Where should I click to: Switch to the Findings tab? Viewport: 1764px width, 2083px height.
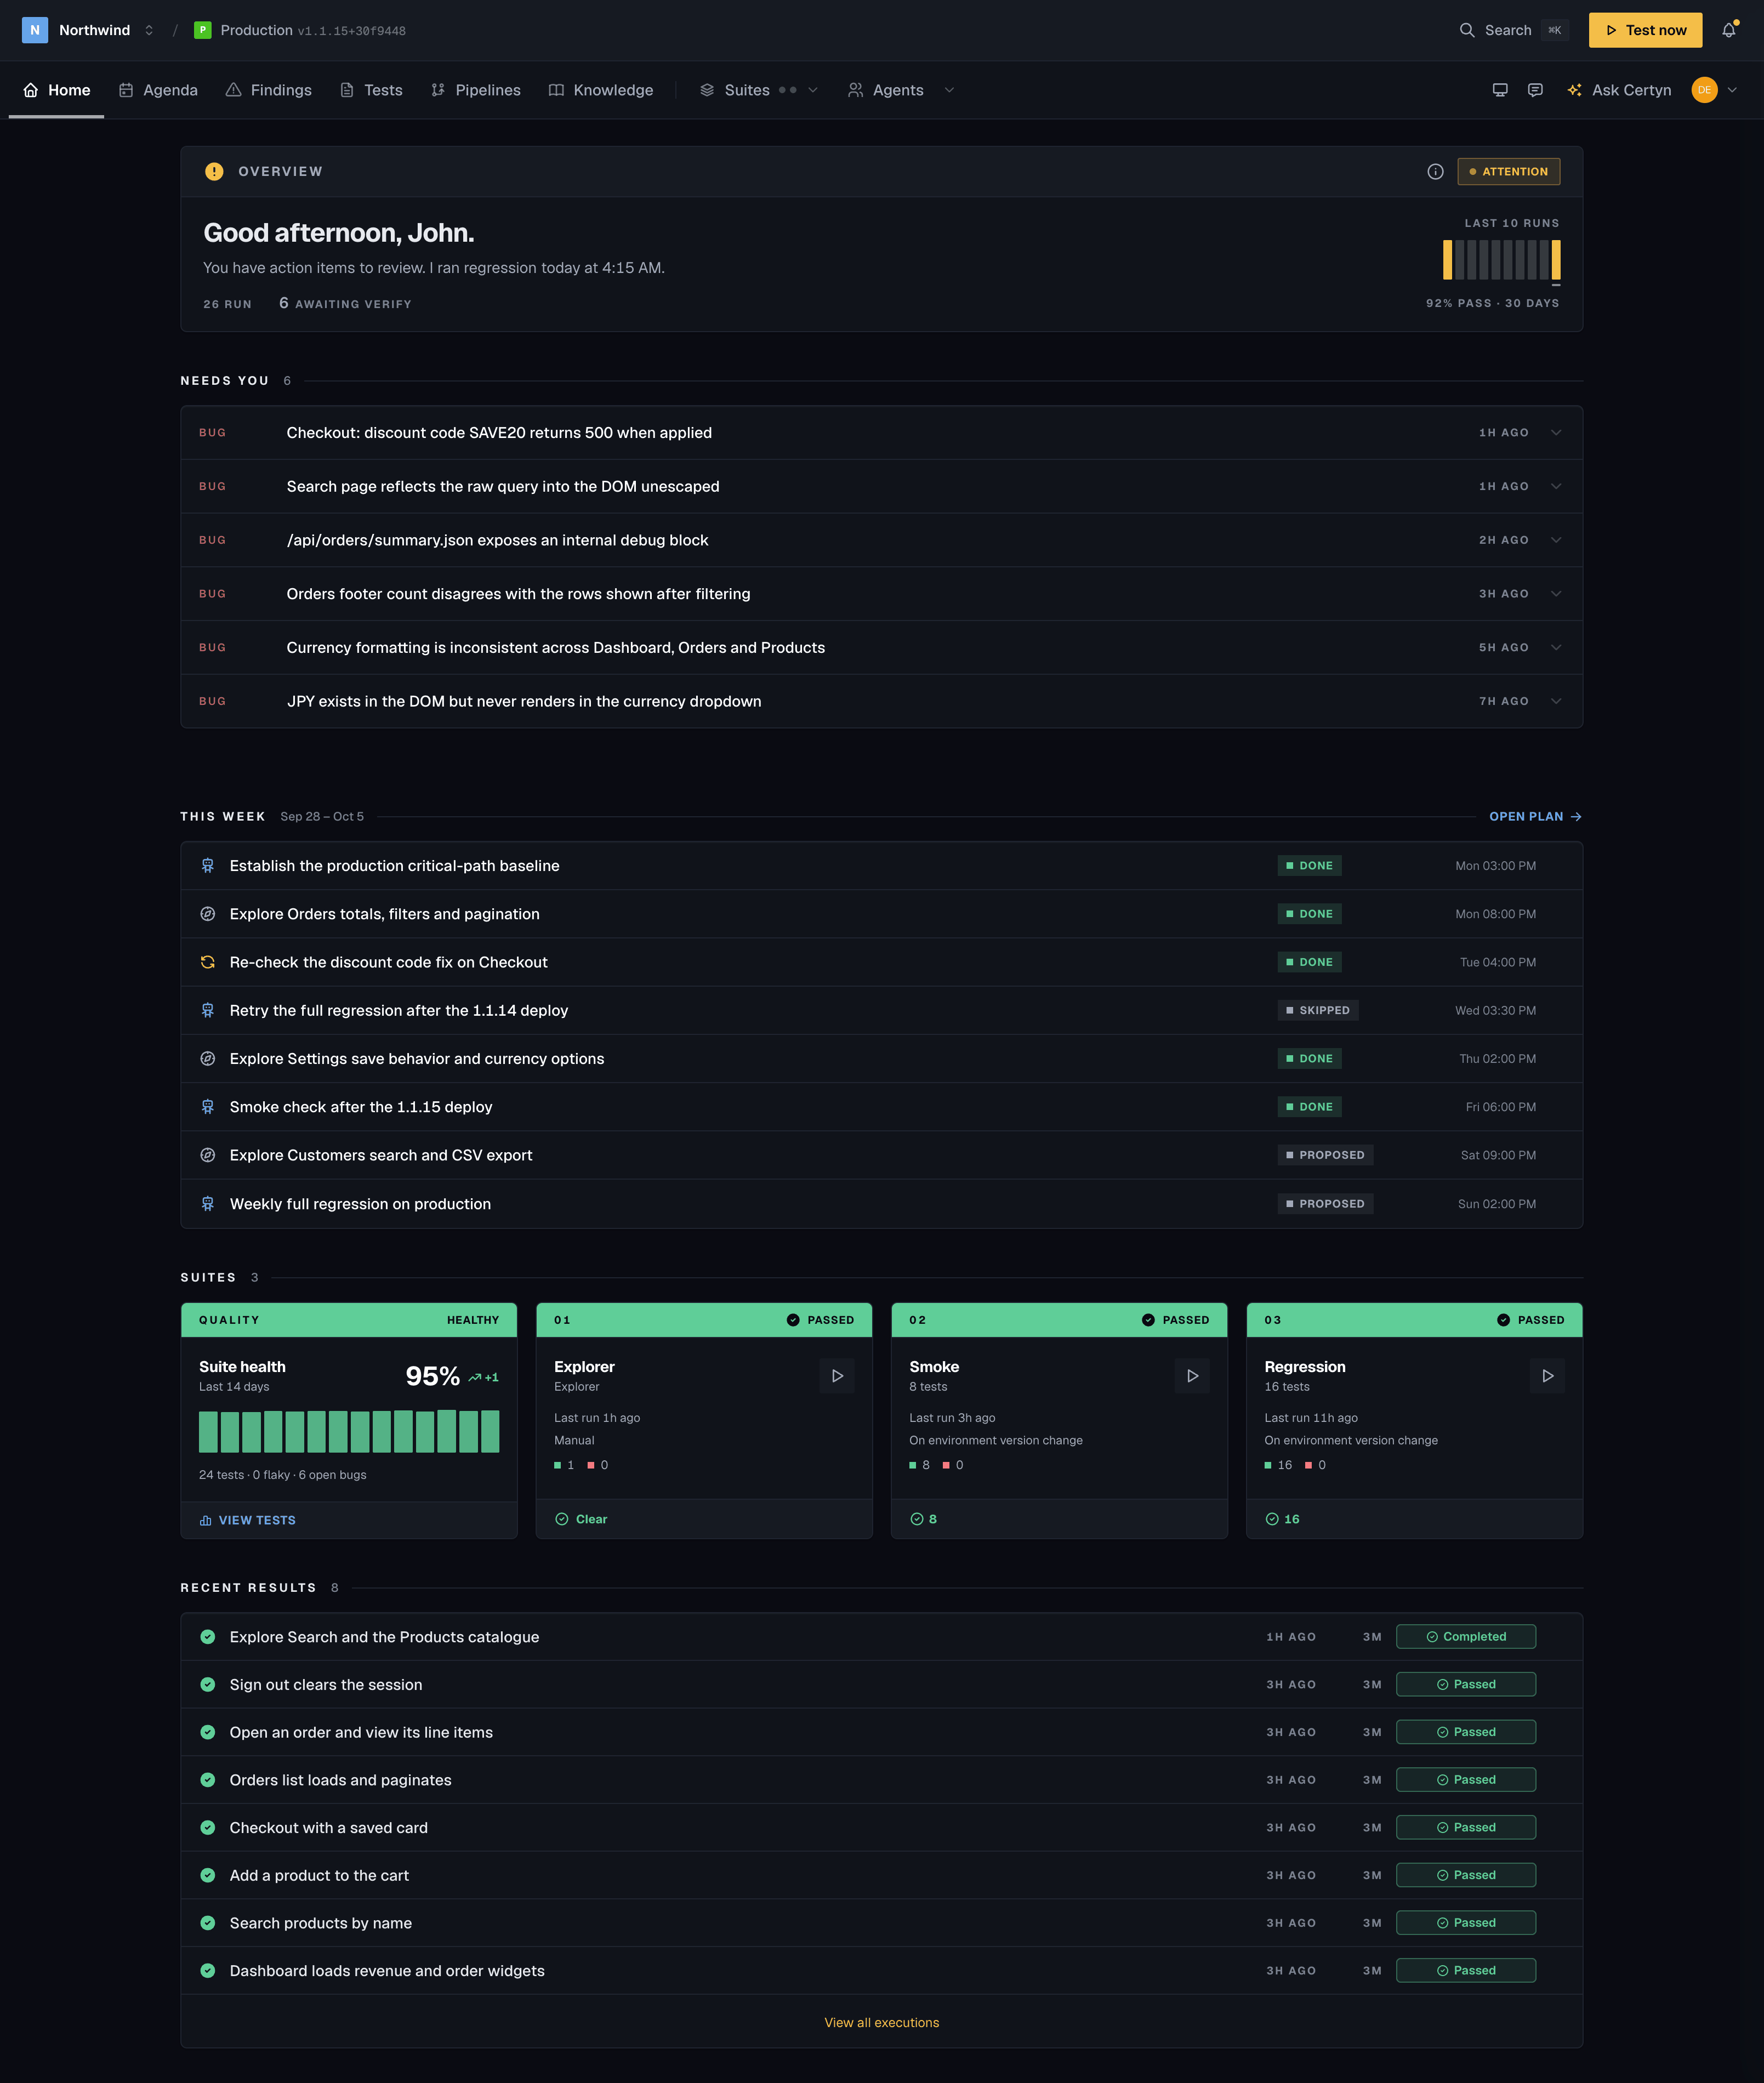click(269, 90)
